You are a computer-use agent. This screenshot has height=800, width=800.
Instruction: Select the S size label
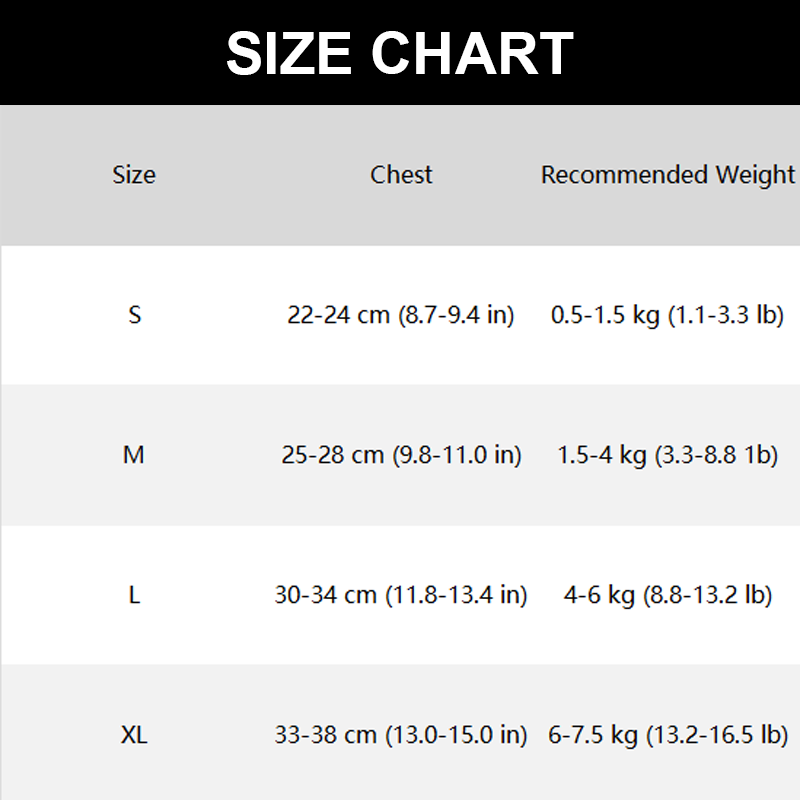pos(135,315)
